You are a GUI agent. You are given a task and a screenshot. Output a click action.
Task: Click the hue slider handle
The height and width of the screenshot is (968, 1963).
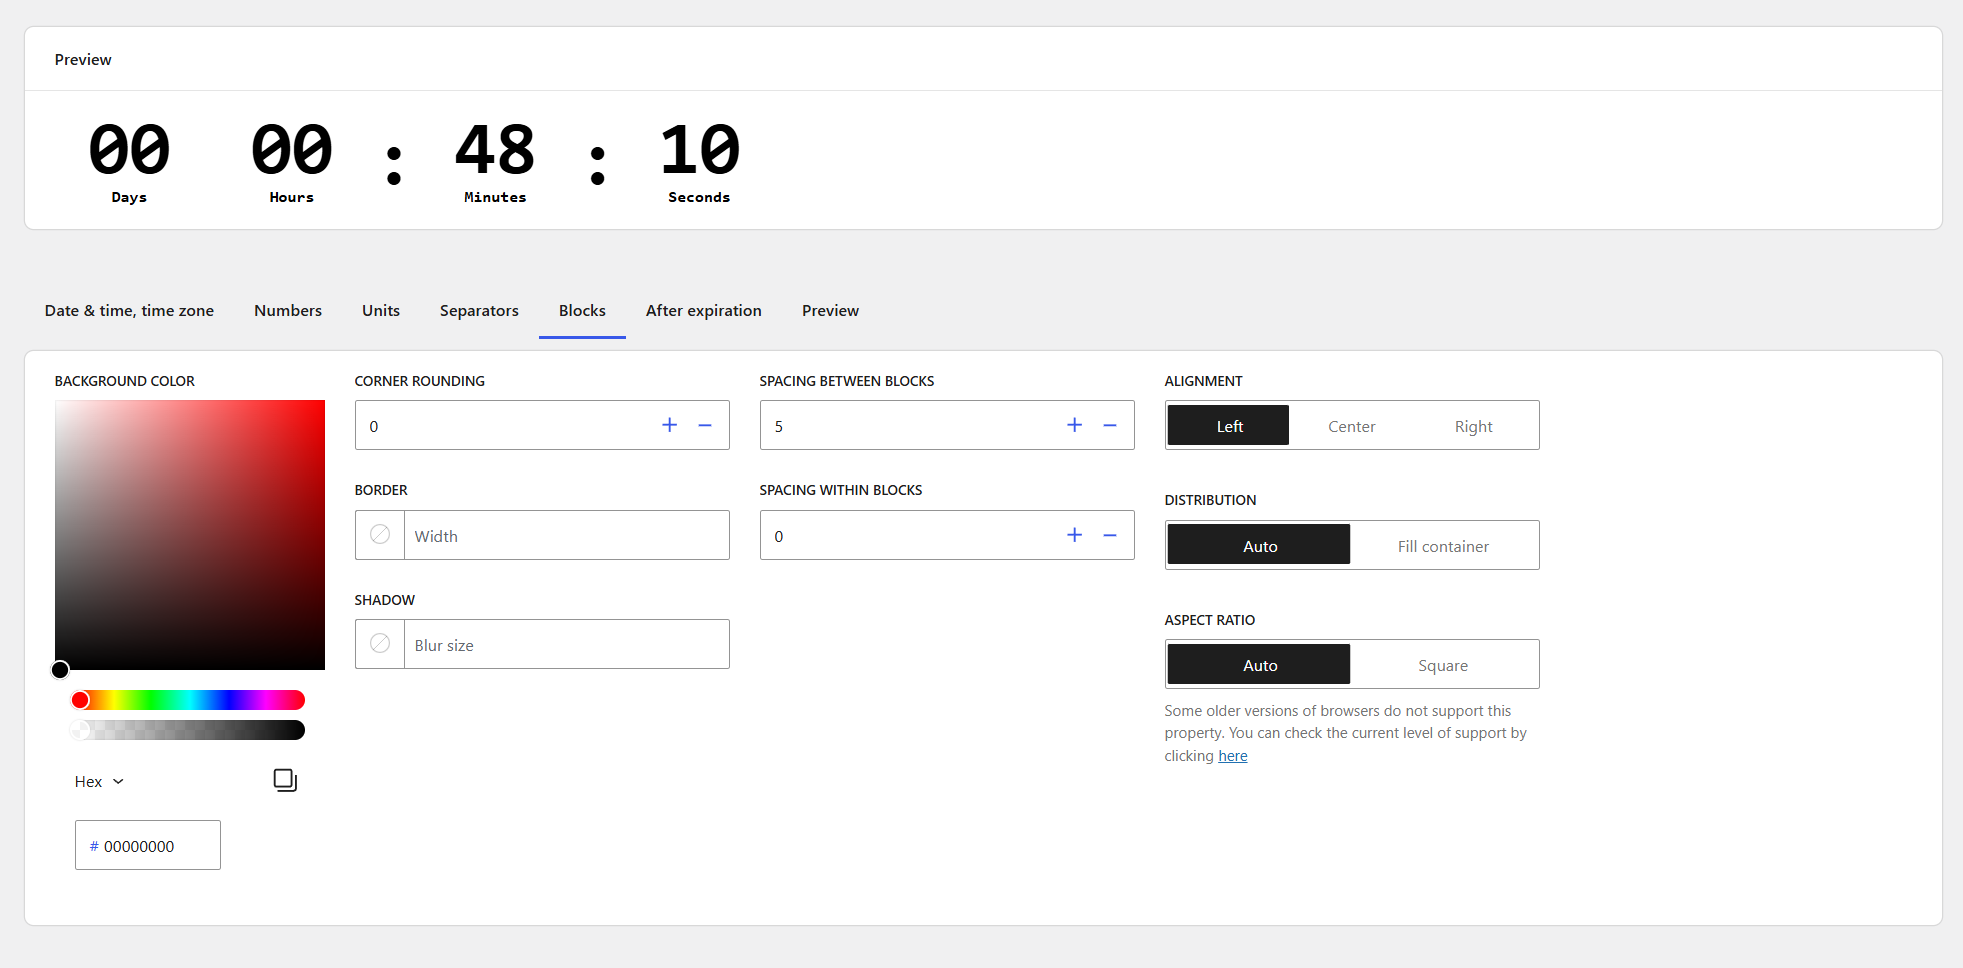point(80,700)
